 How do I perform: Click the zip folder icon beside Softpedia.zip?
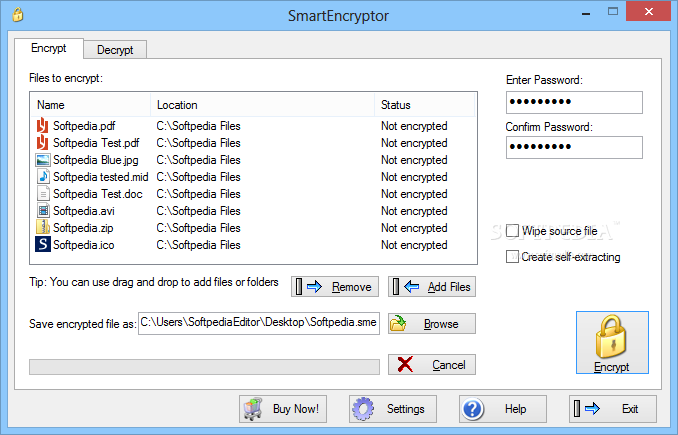point(43,228)
